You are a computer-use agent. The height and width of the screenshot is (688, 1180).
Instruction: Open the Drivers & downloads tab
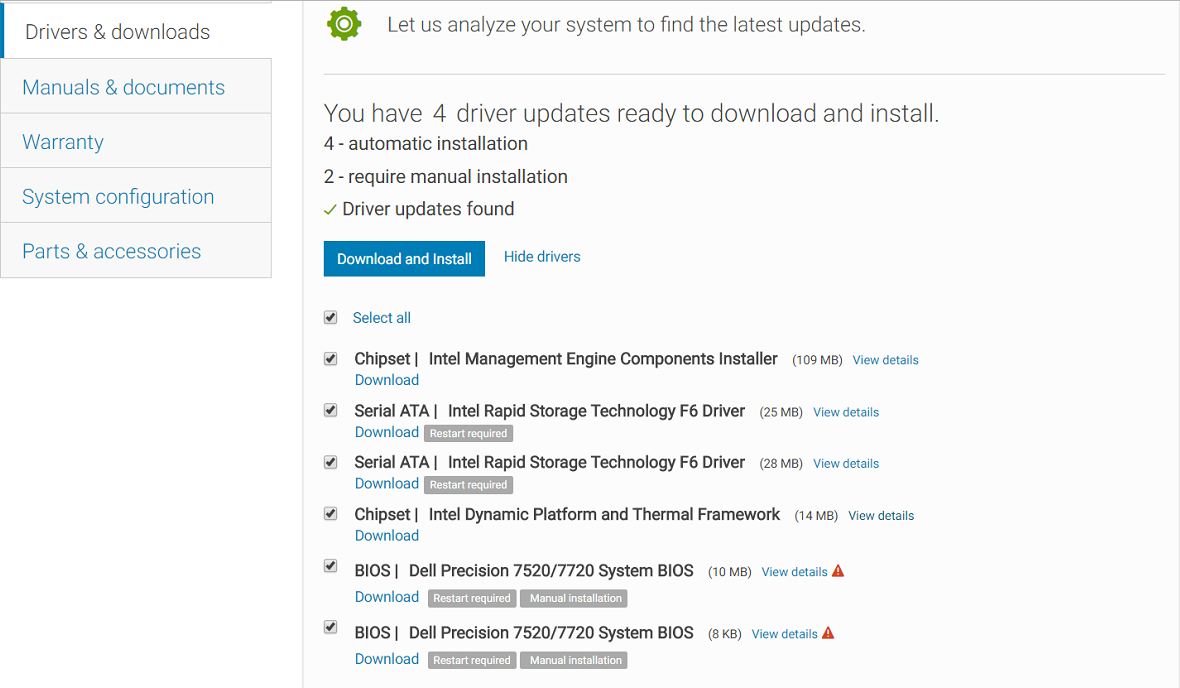[136, 32]
